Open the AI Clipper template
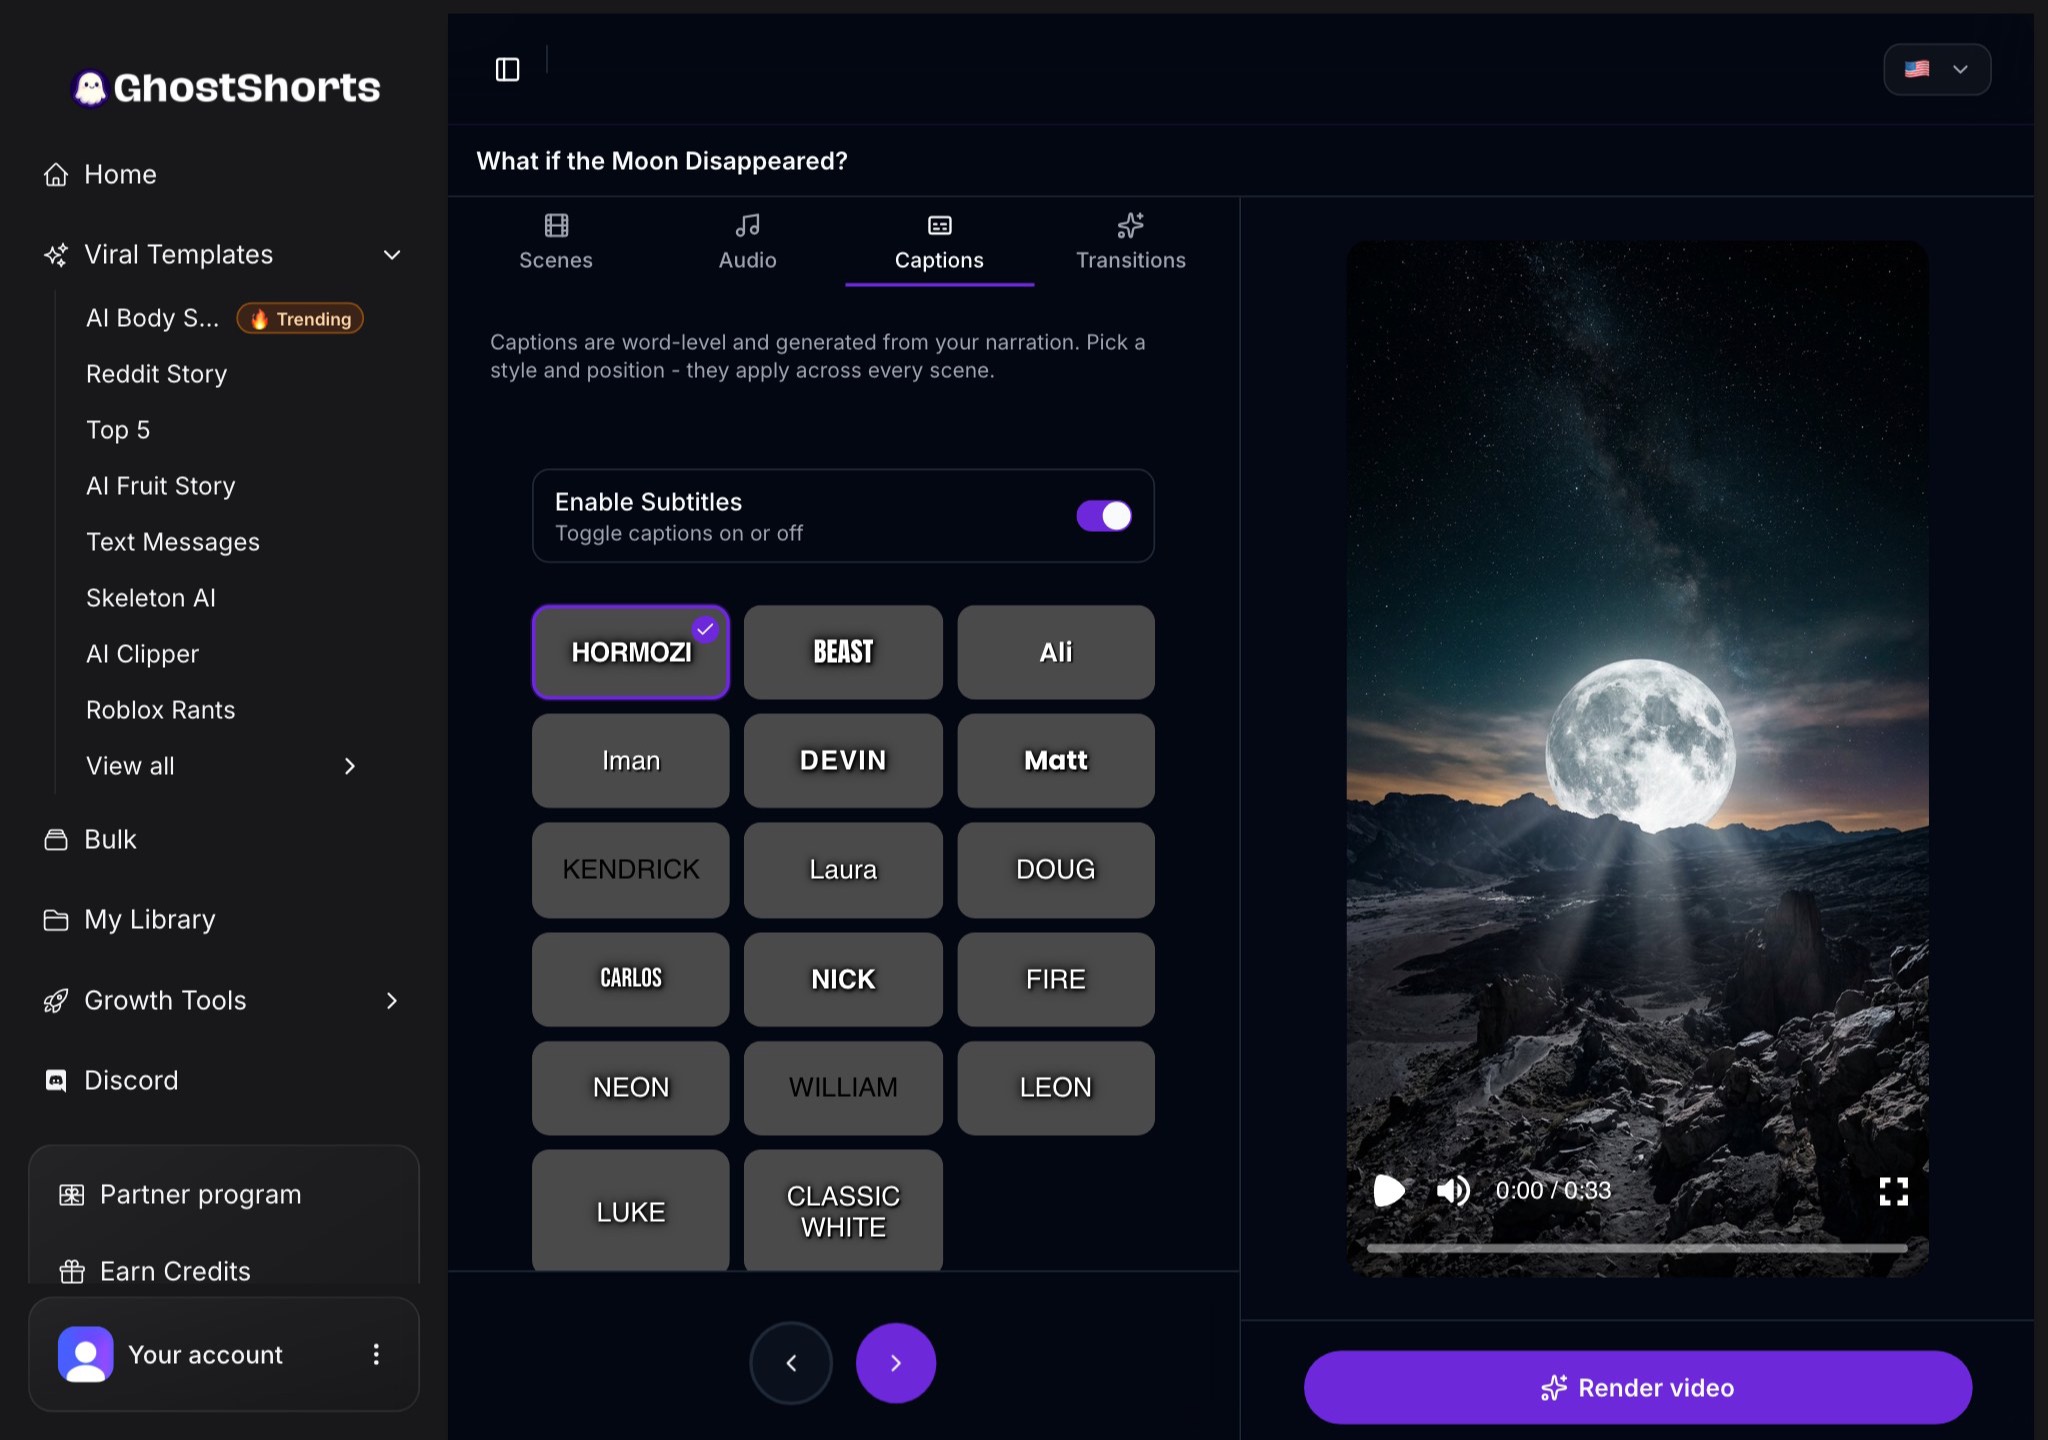 click(142, 654)
